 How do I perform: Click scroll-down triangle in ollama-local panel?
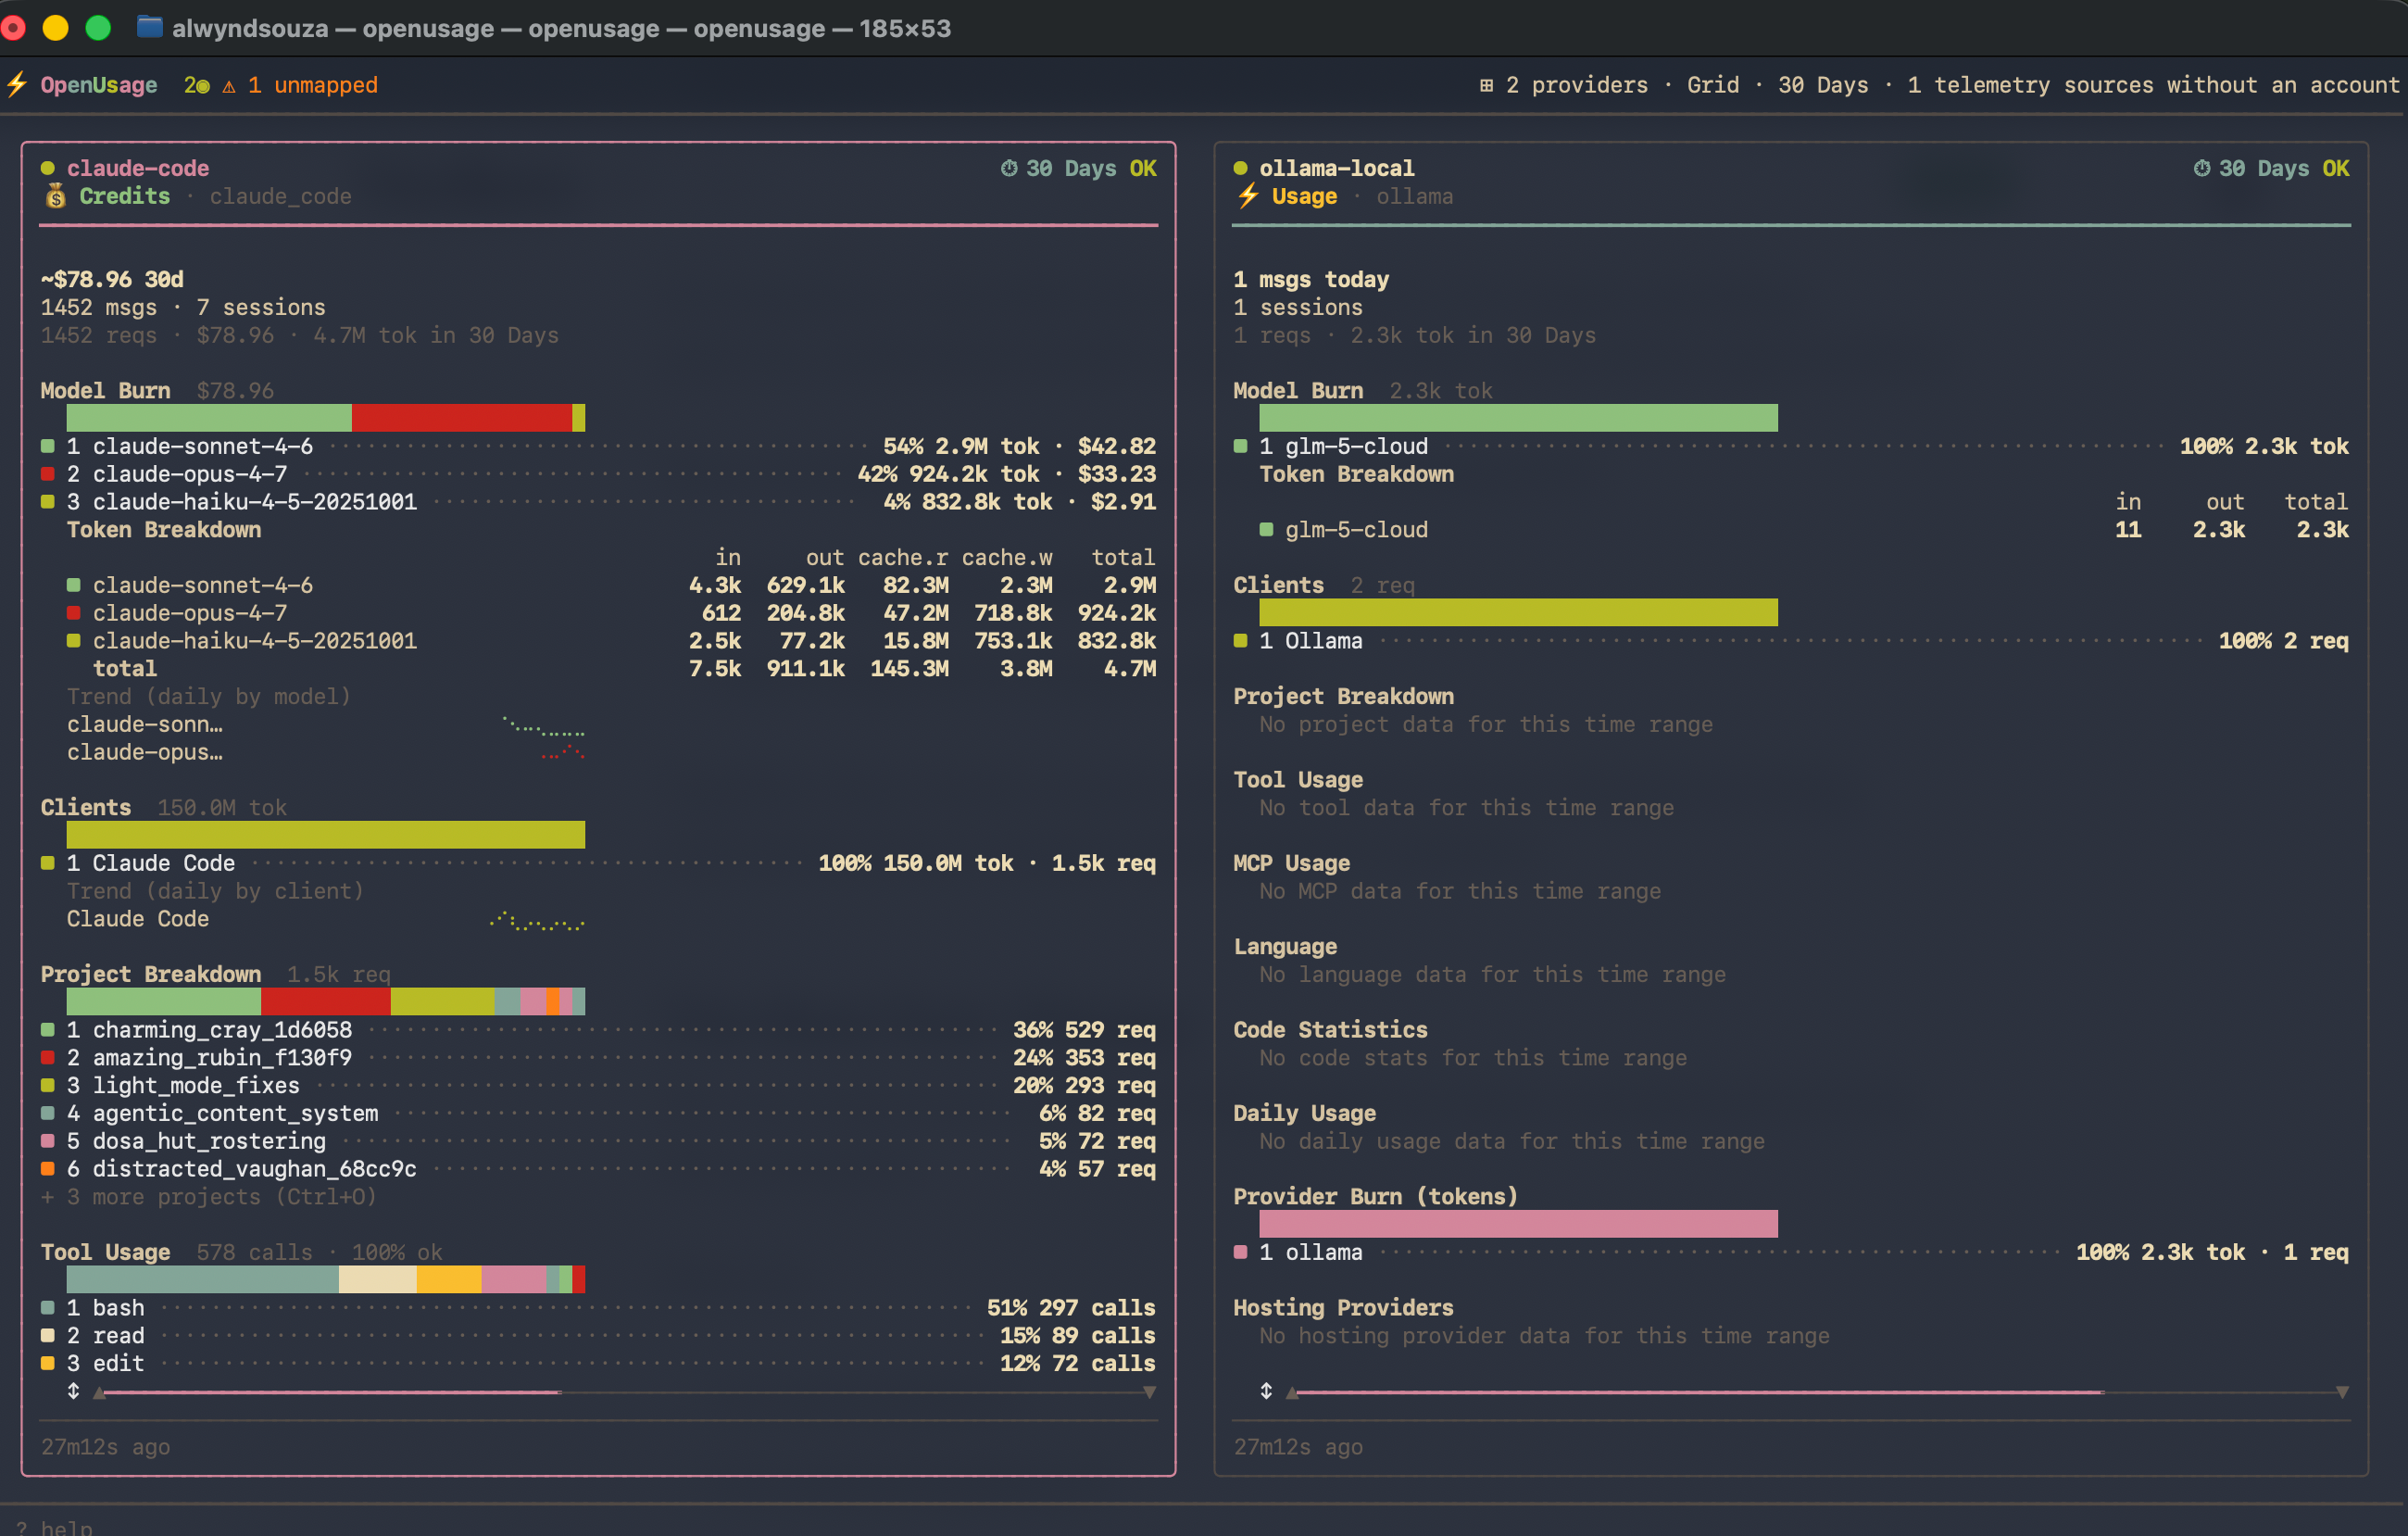[2342, 1392]
